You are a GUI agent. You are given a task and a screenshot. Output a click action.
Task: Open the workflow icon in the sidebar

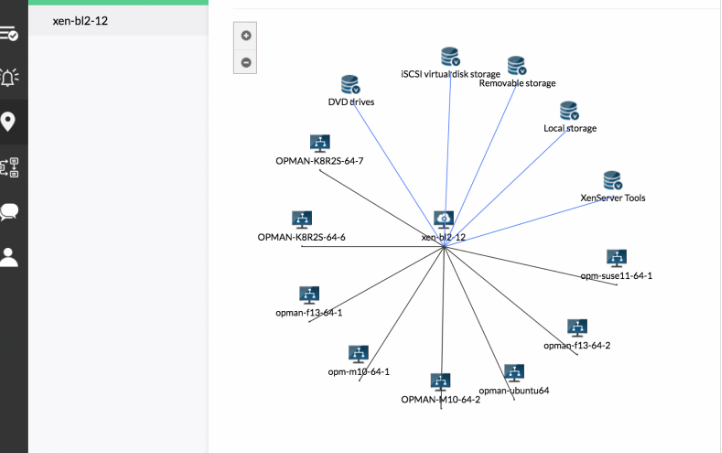(9, 167)
